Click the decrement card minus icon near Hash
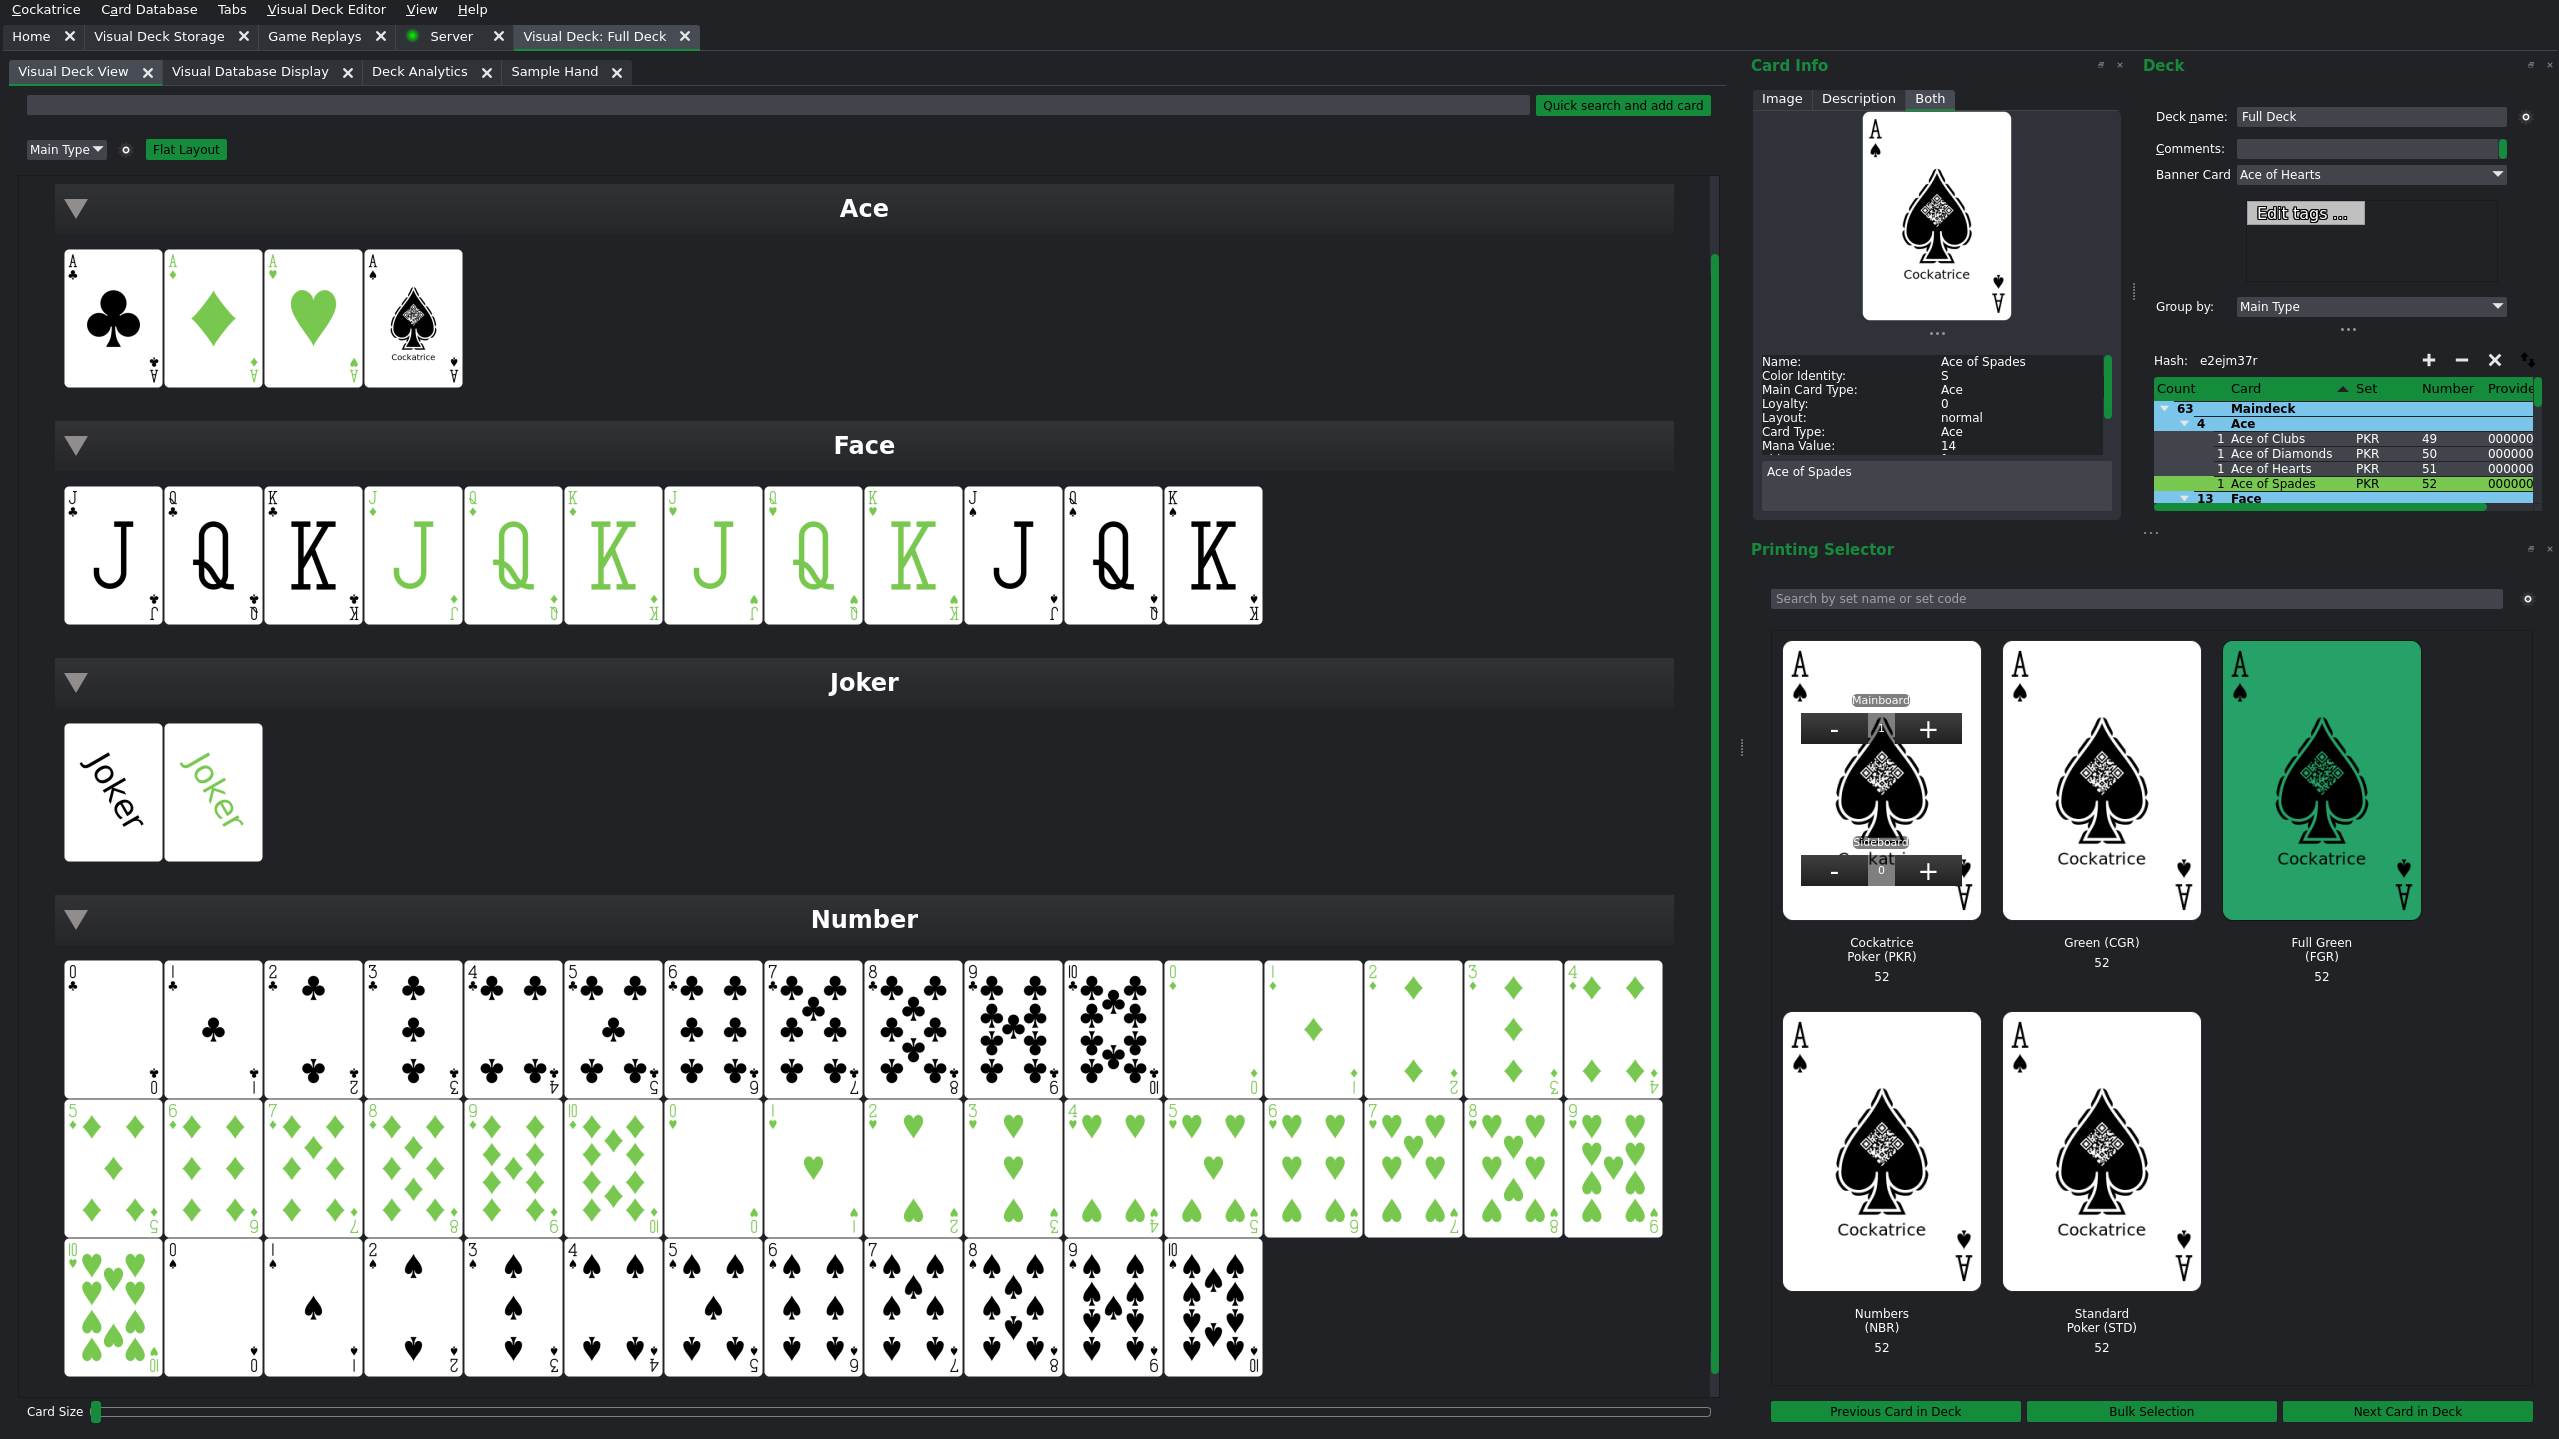This screenshot has height=1439, width=2559. 2462,360
